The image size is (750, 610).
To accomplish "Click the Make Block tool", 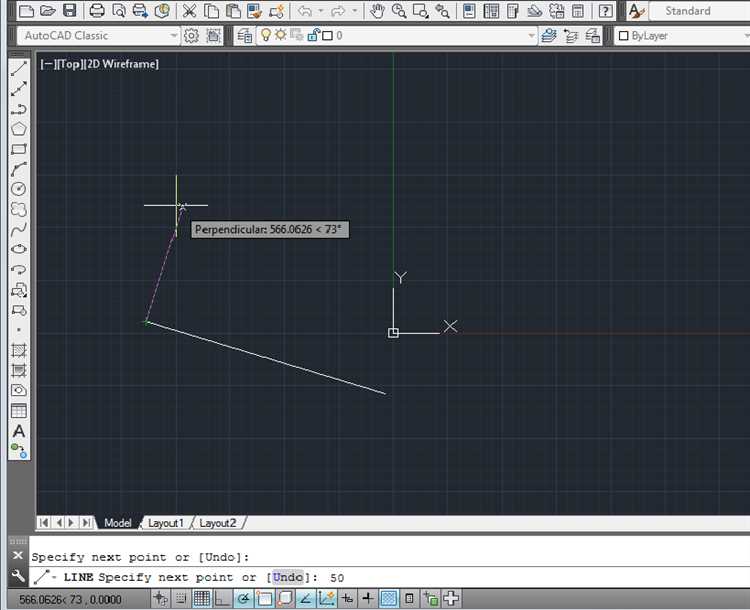I will pos(19,311).
